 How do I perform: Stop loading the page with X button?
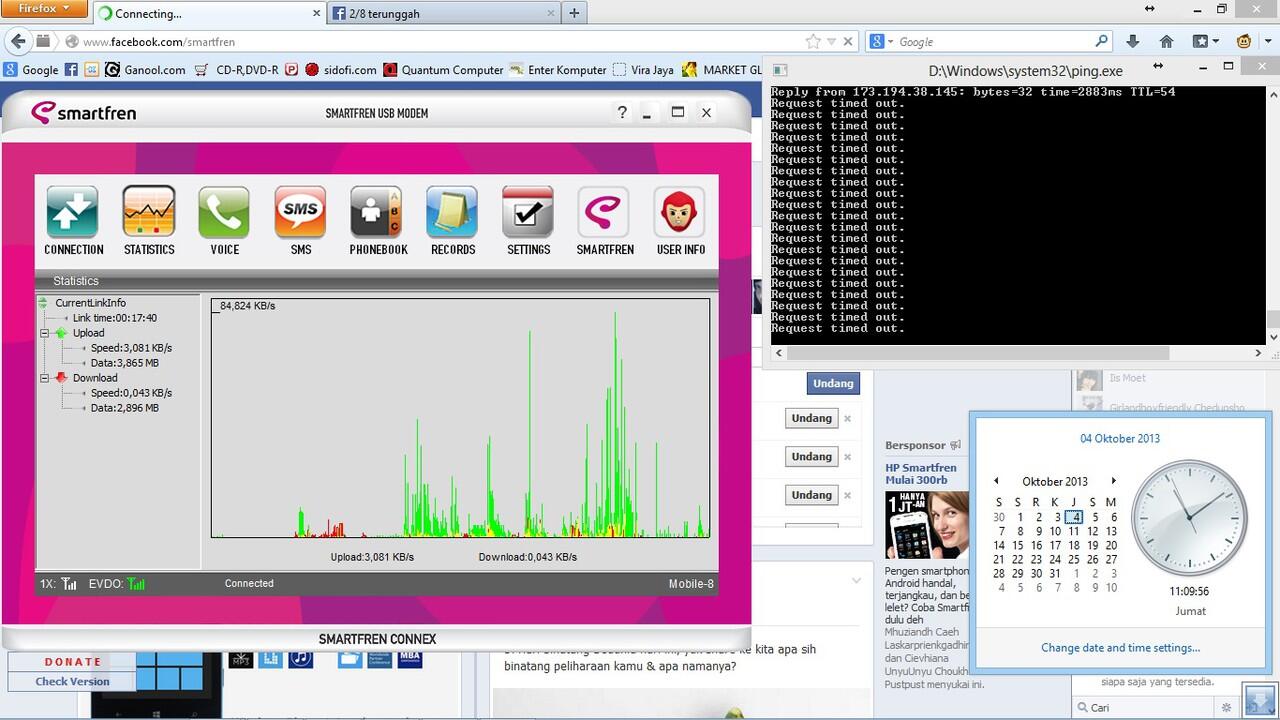[x=848, y=42]
